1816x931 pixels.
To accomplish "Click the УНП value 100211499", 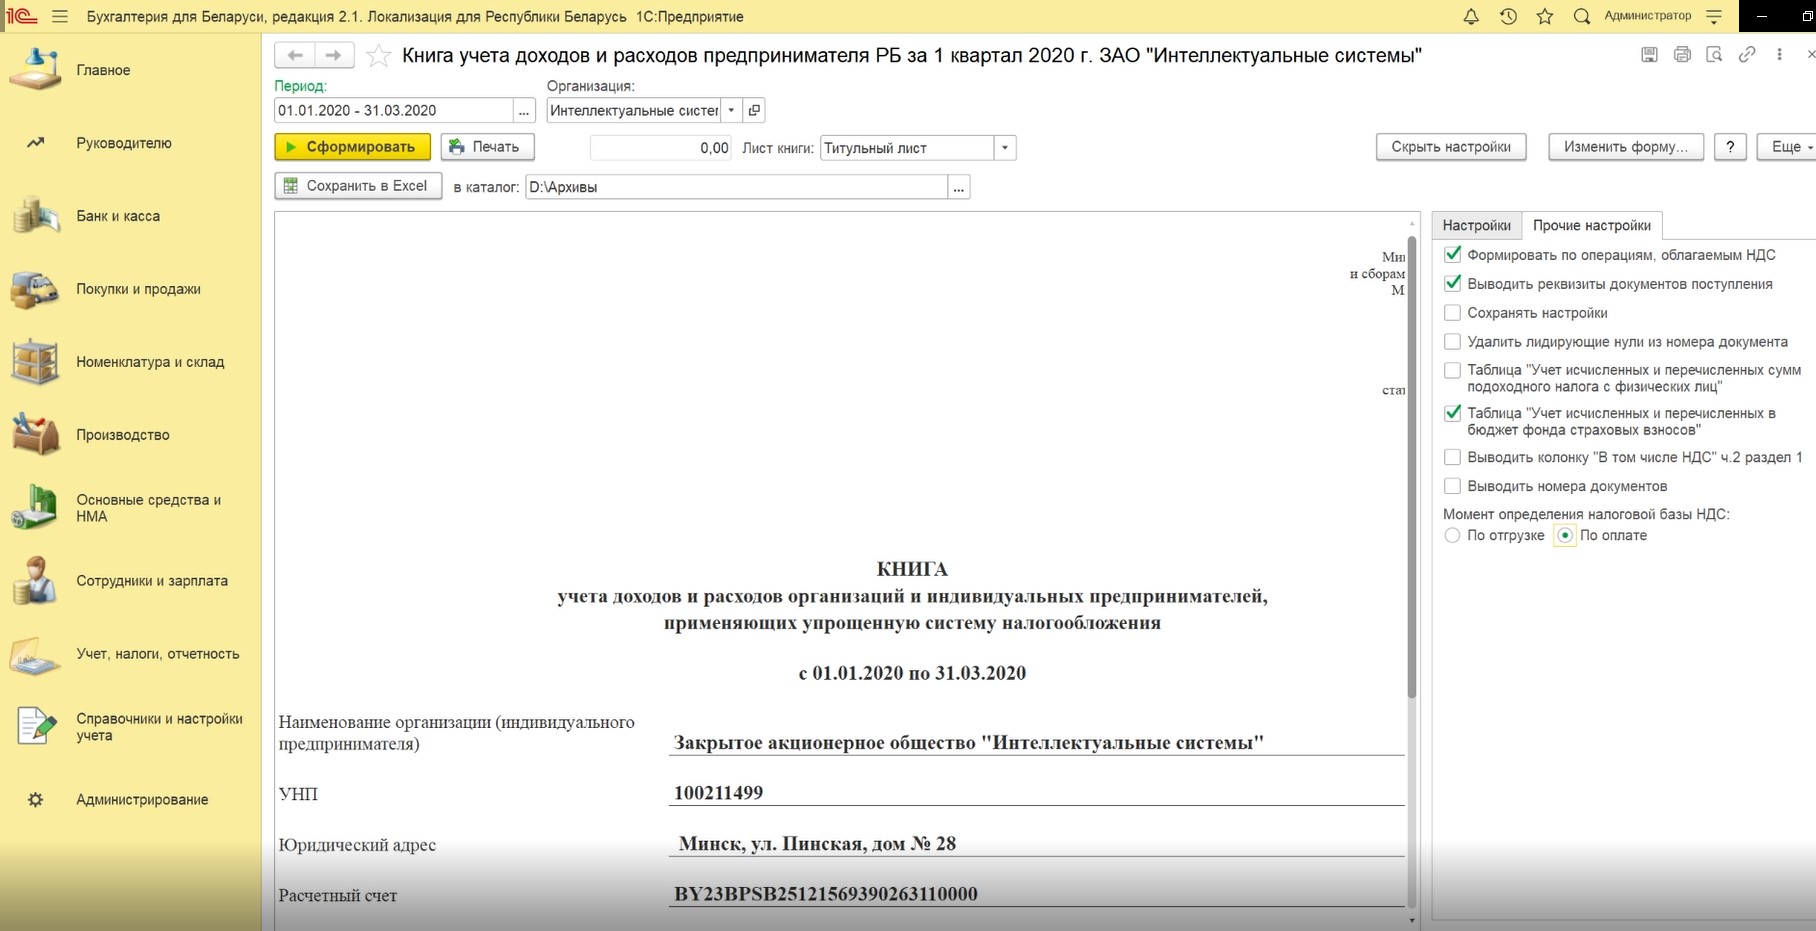I will (718, 793).
